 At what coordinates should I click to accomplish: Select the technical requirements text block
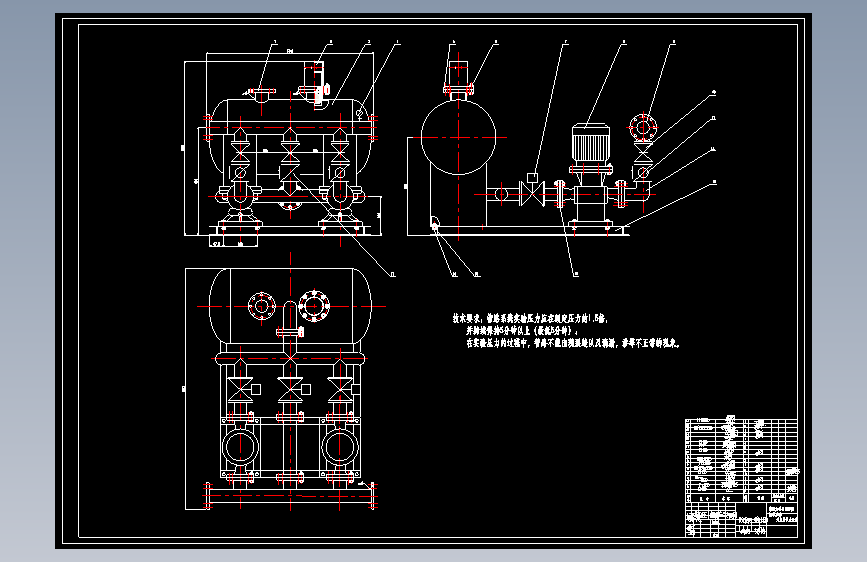pos(566,331)
